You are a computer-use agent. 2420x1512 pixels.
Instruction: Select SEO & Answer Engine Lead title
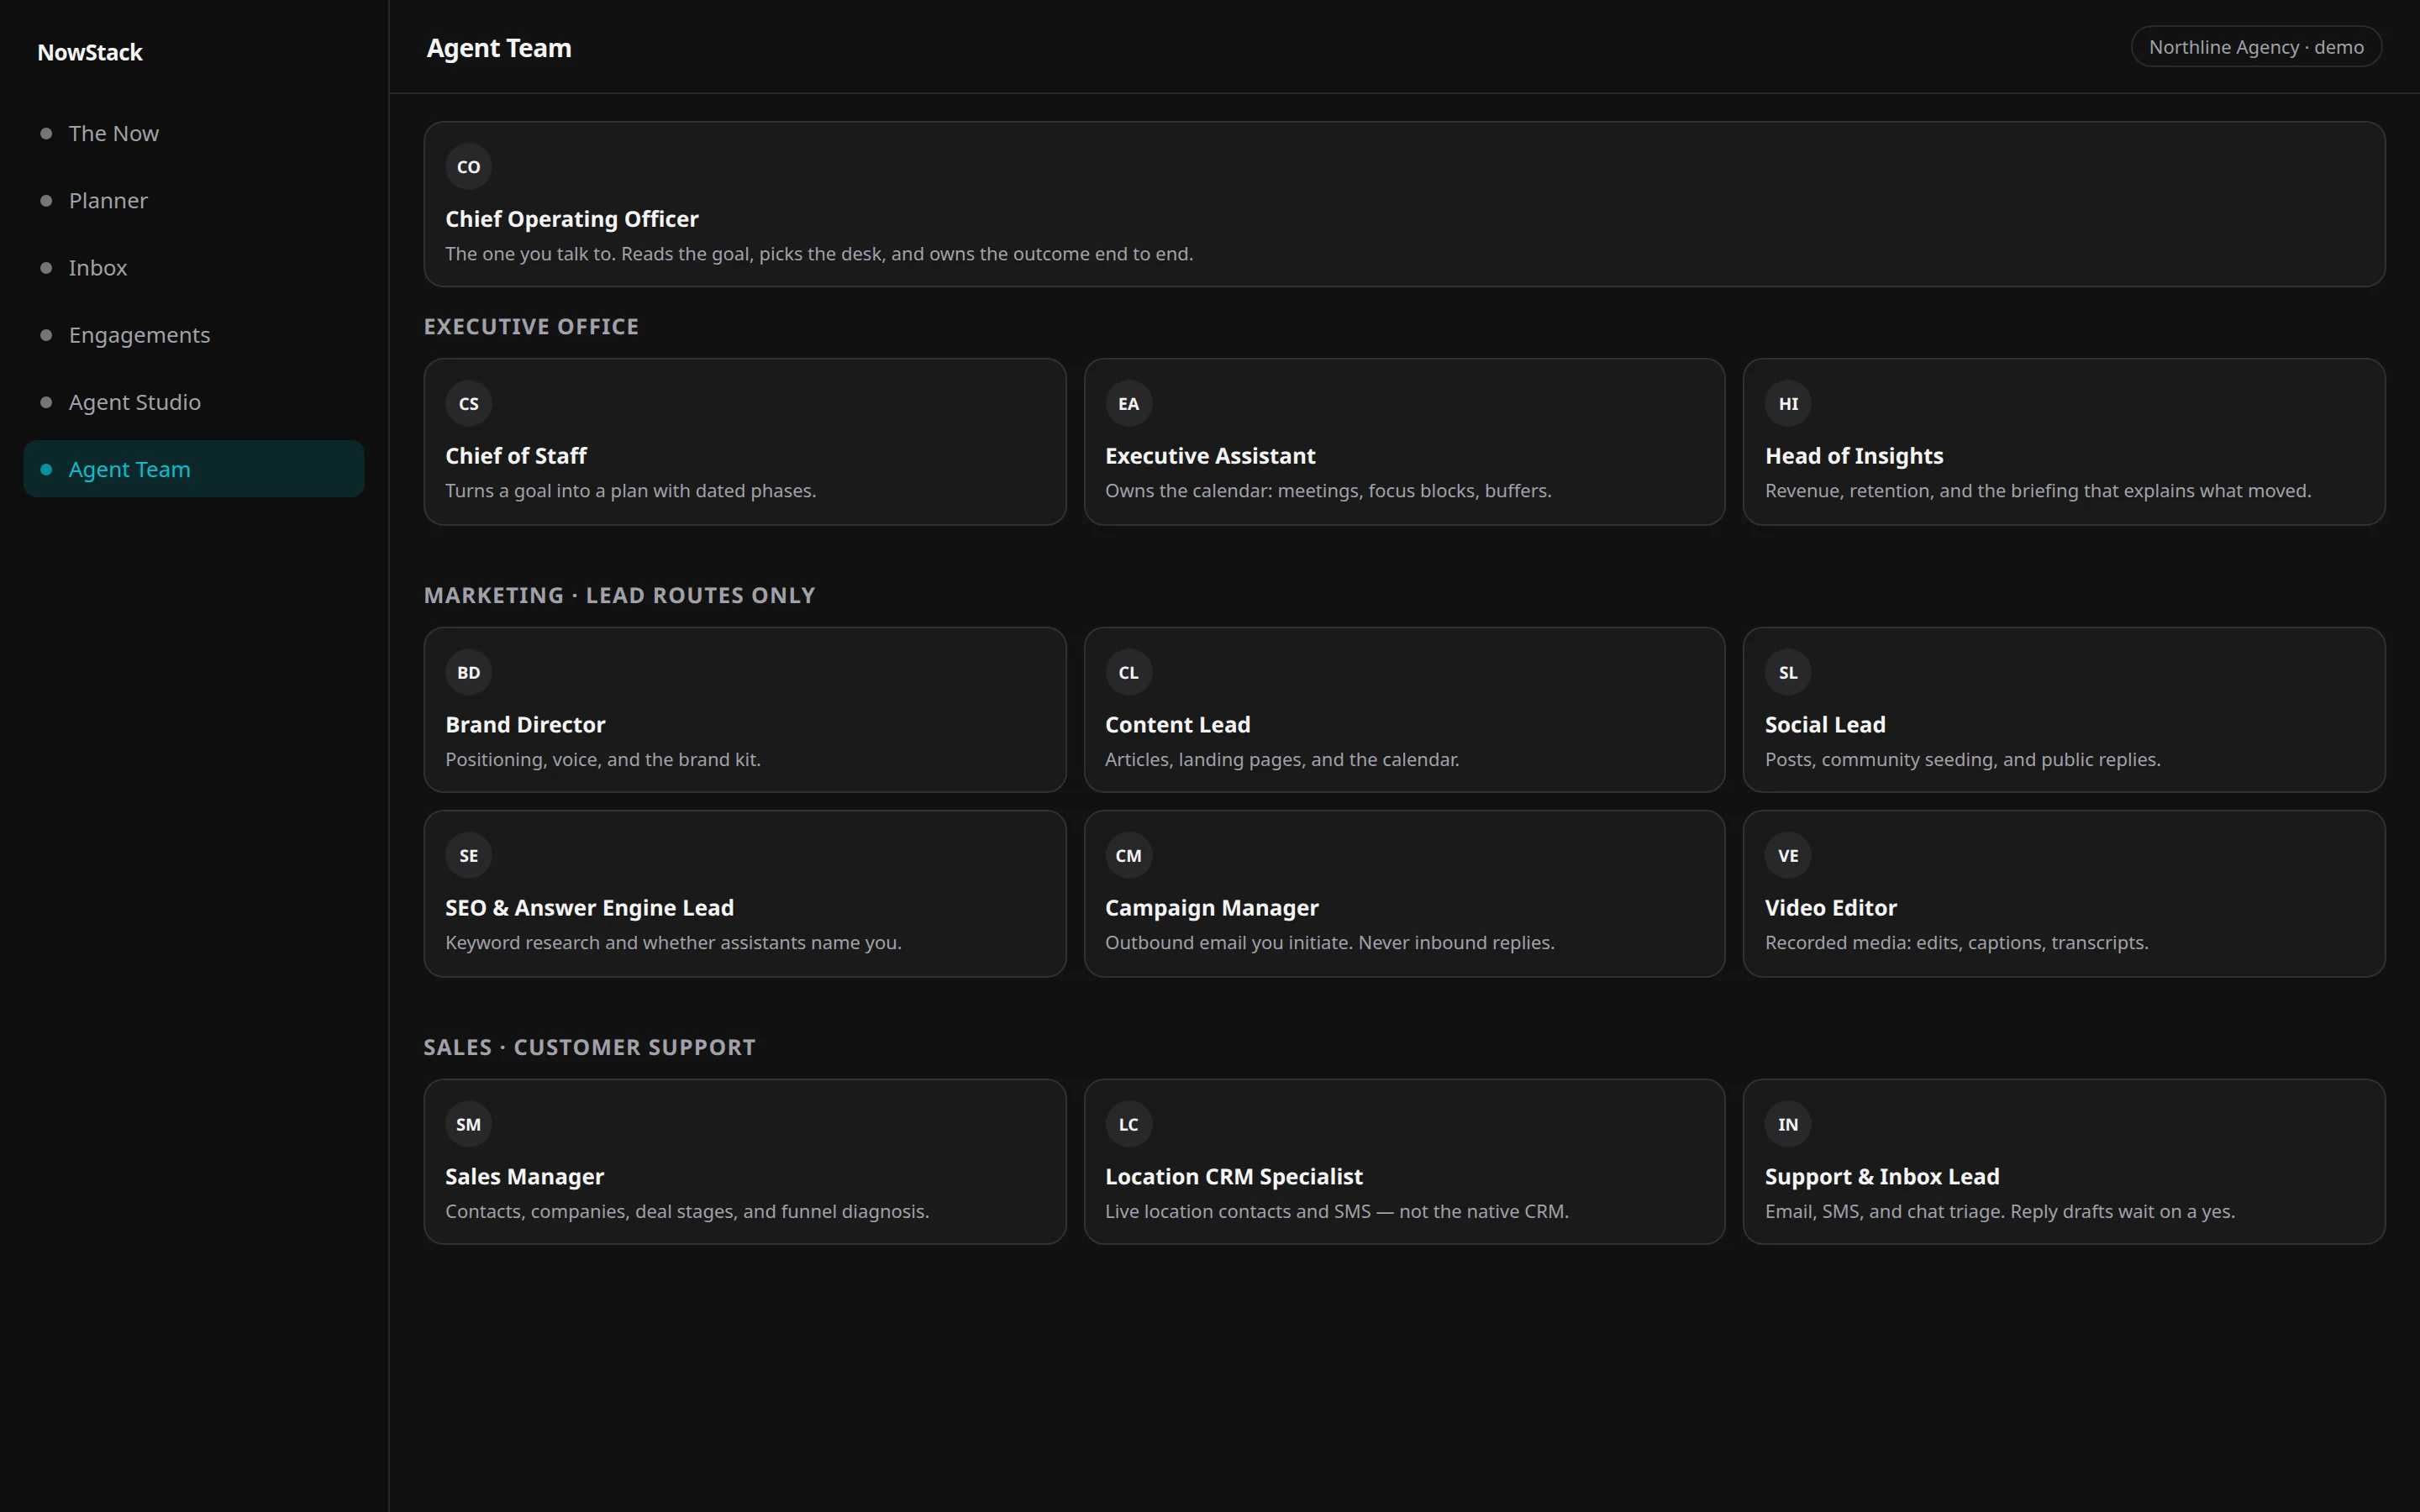pyautogui.click(x=590, y=908)
